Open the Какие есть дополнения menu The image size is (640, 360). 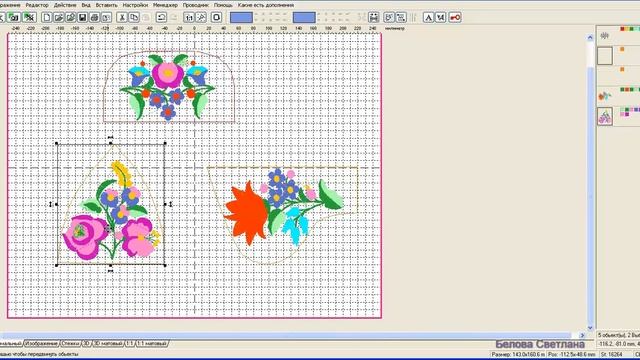(x=266, y=5)
